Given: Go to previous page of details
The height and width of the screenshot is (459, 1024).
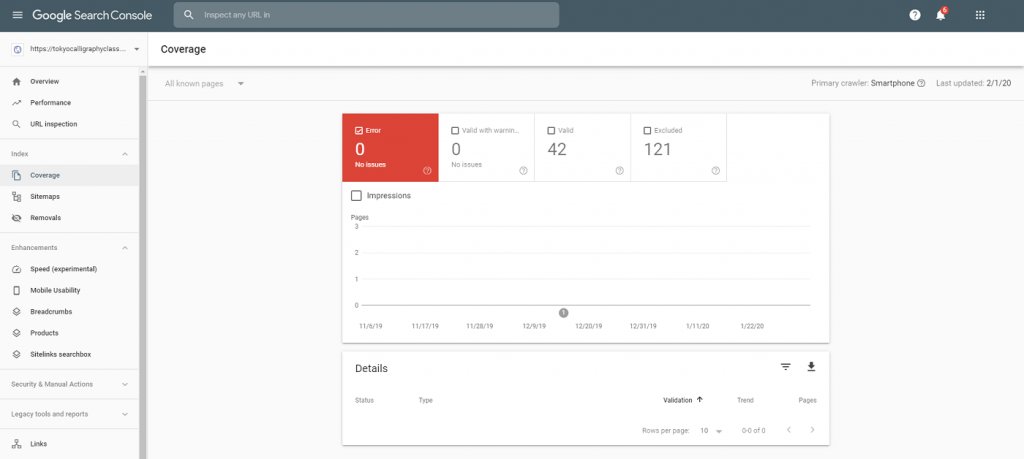Looking at the screenshot, I should coord(789,430).
